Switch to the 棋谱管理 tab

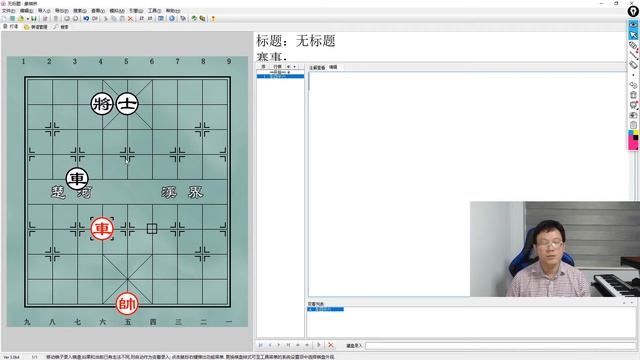click(x=36, y=27)
